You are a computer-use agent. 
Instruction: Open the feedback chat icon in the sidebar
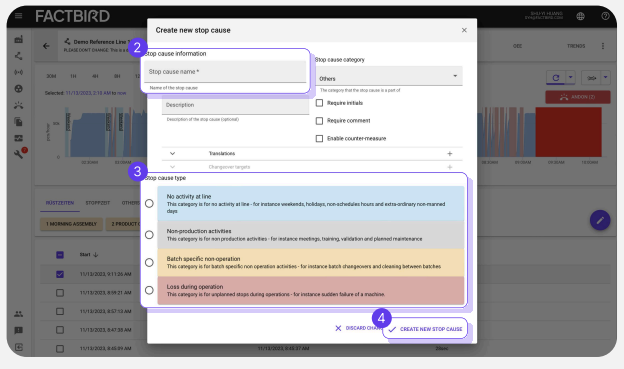18,330
